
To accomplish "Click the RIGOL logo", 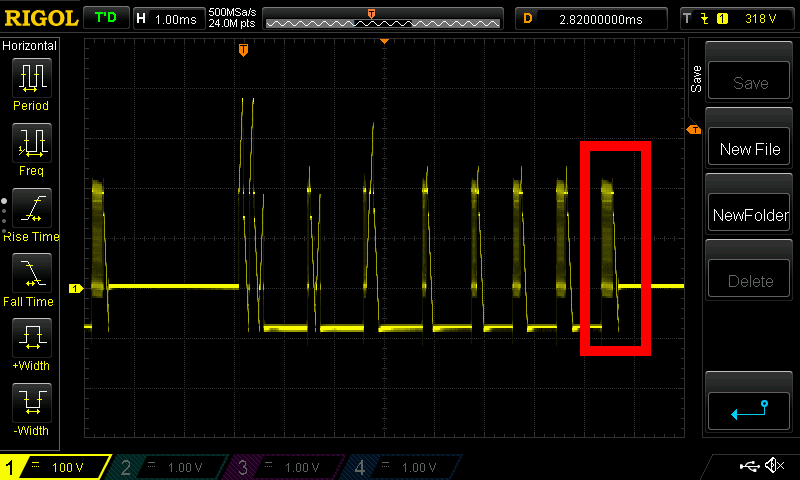I will pyautogui.click(x=41, y=19).
